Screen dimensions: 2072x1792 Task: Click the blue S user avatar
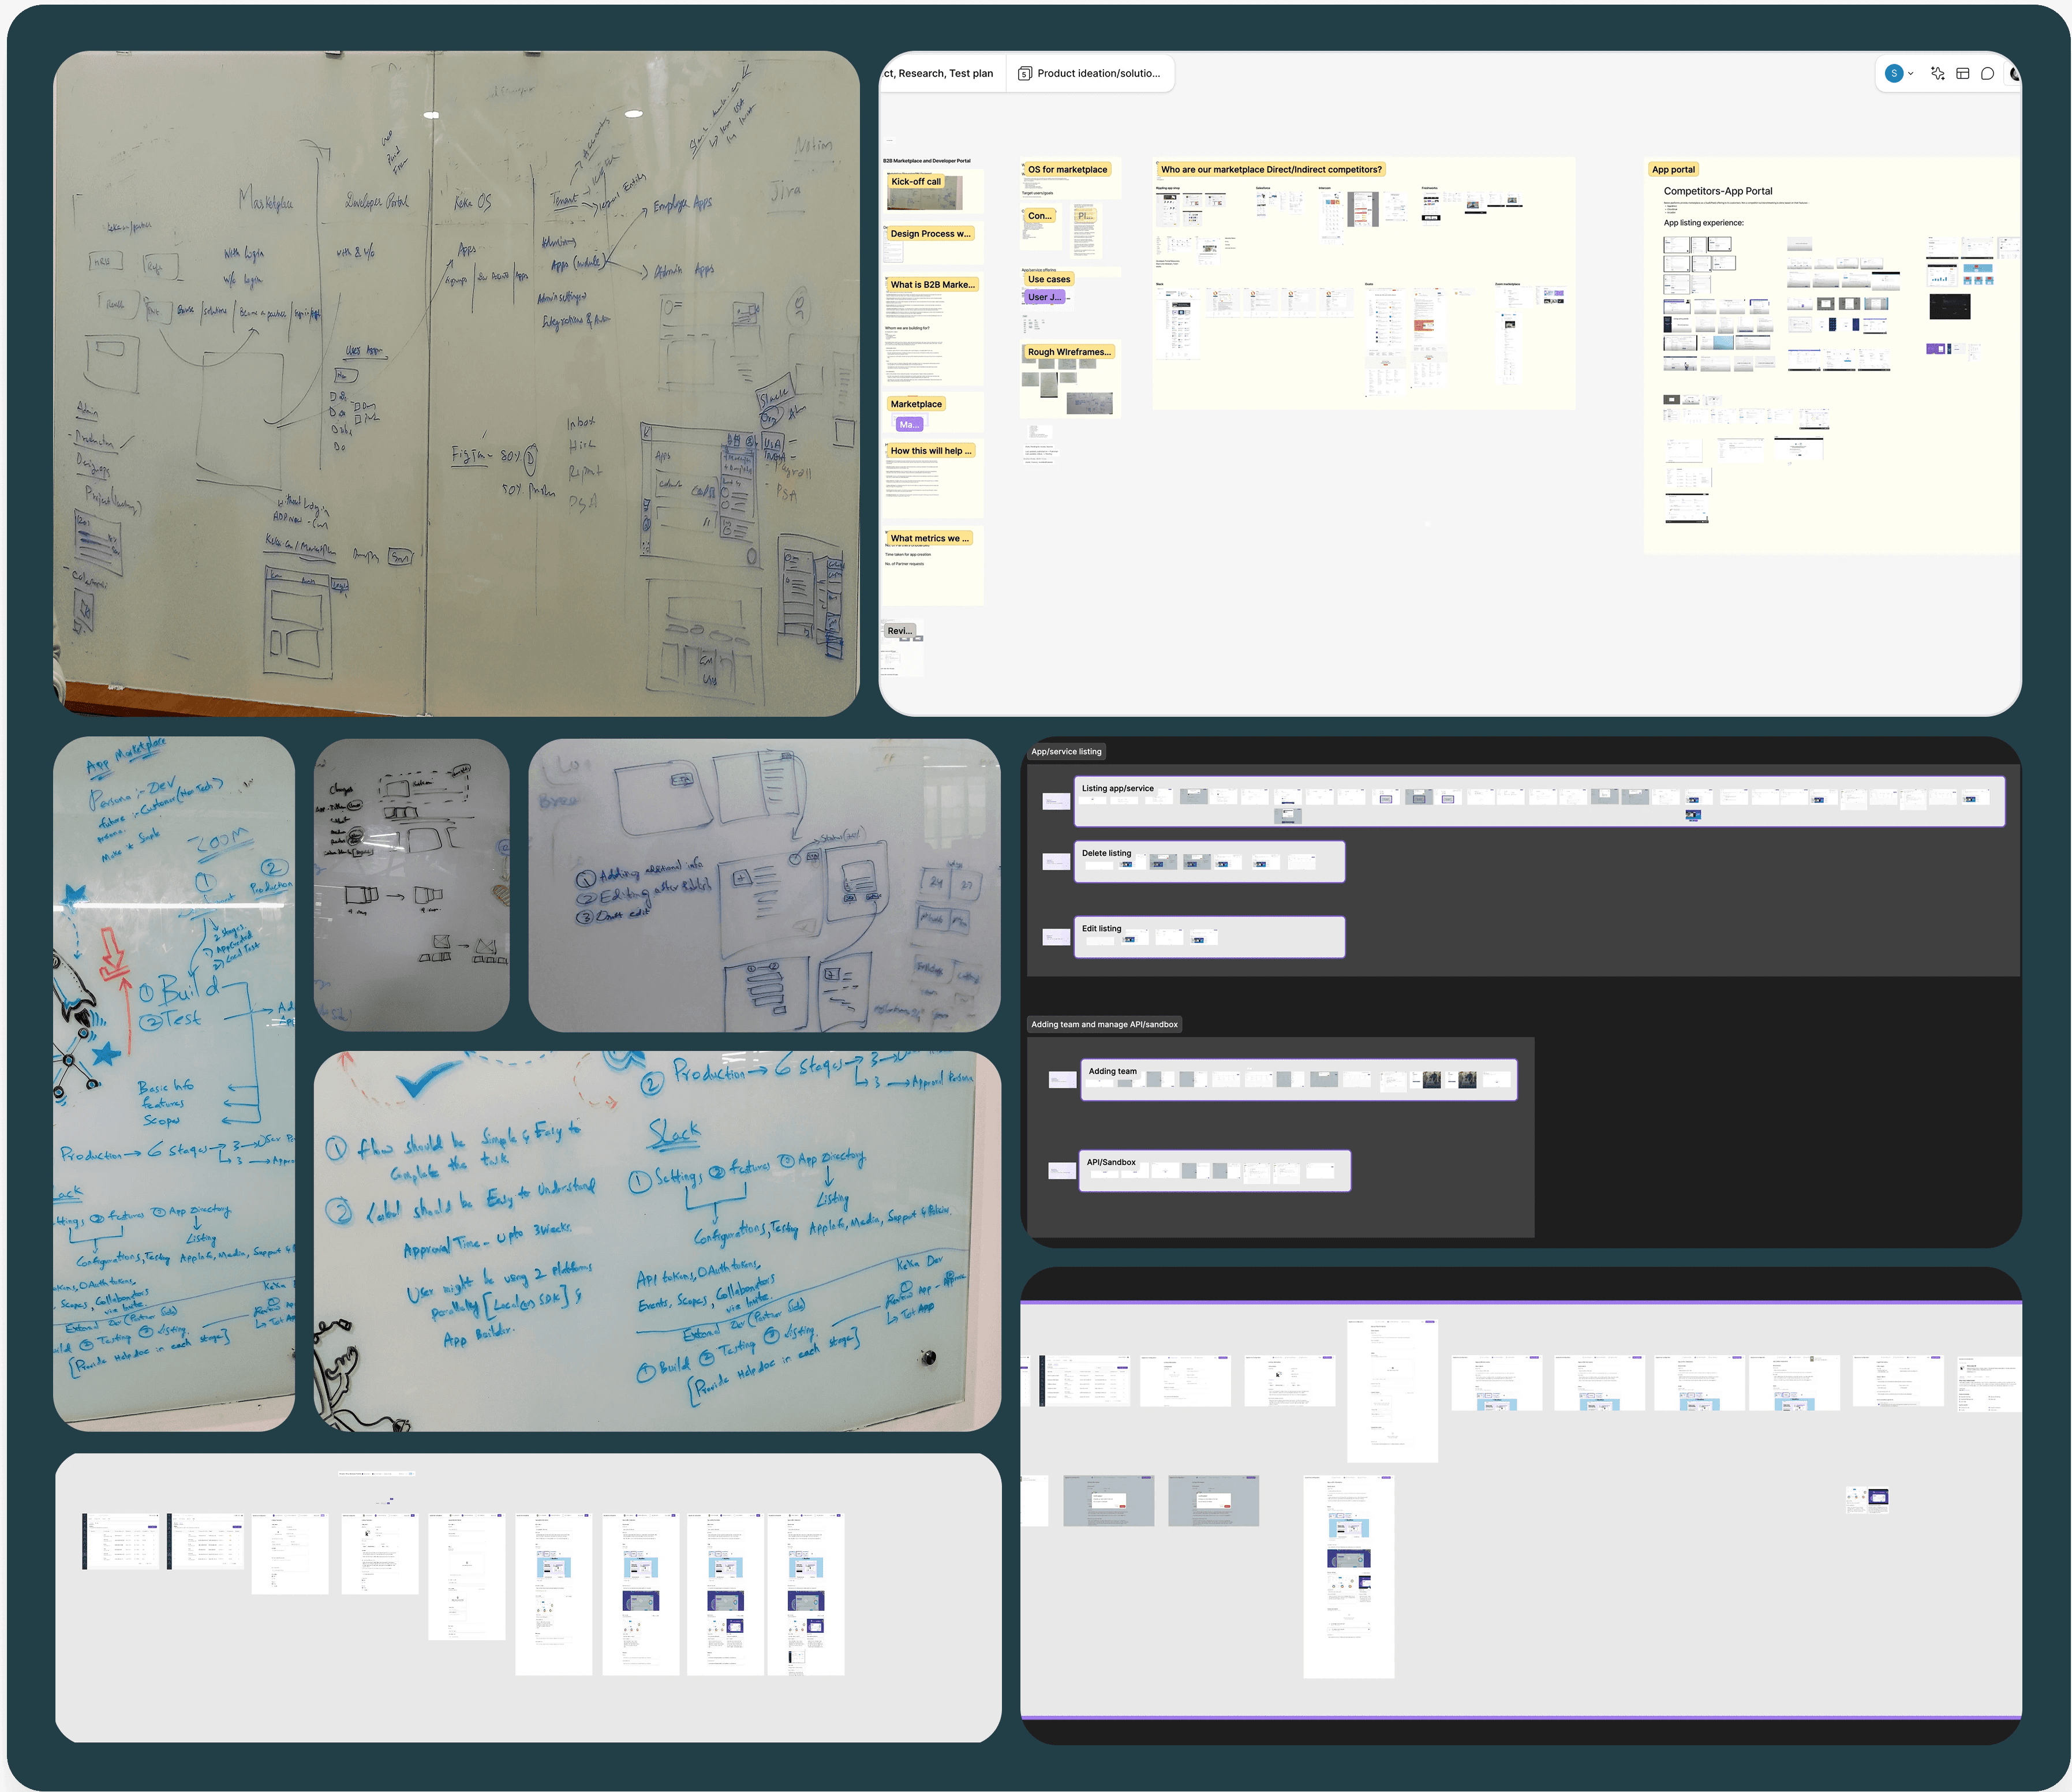(1894, 74)
